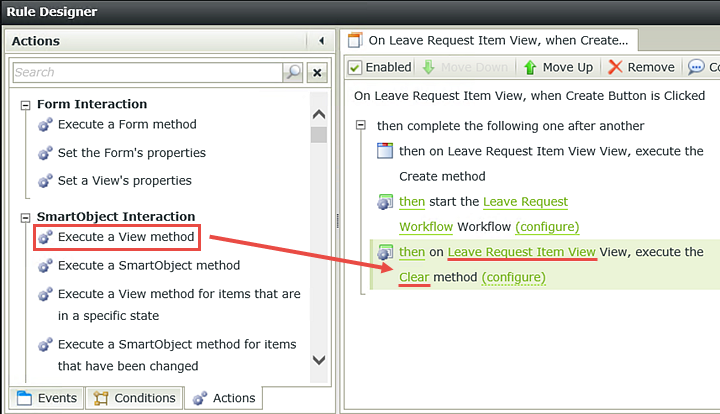Click the Move Up toolbar label
The height and width of the screenshot is (414, 720).
pos(568,67)
